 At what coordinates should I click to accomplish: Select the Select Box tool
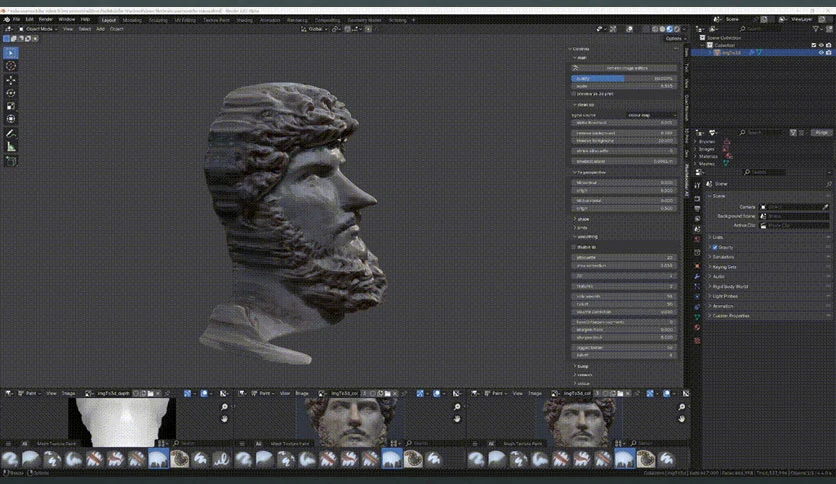coord(11,53)
